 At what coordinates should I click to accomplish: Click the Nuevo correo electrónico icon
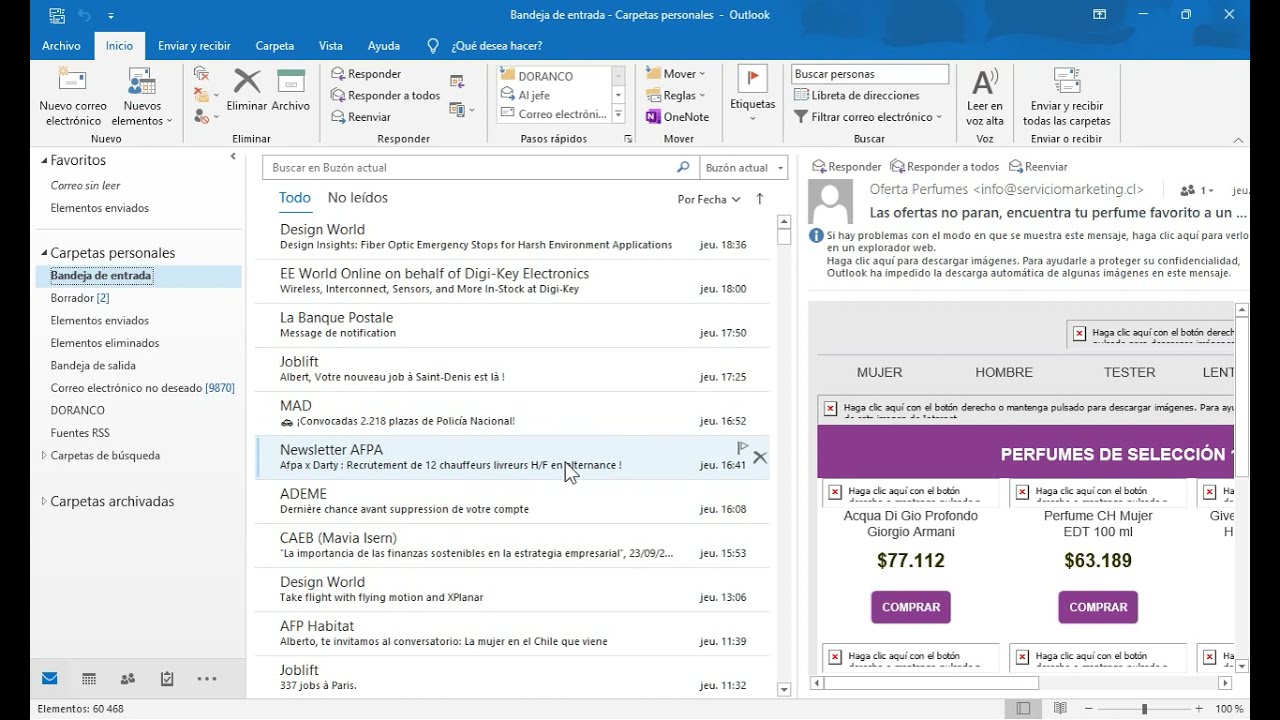point(73,82)
